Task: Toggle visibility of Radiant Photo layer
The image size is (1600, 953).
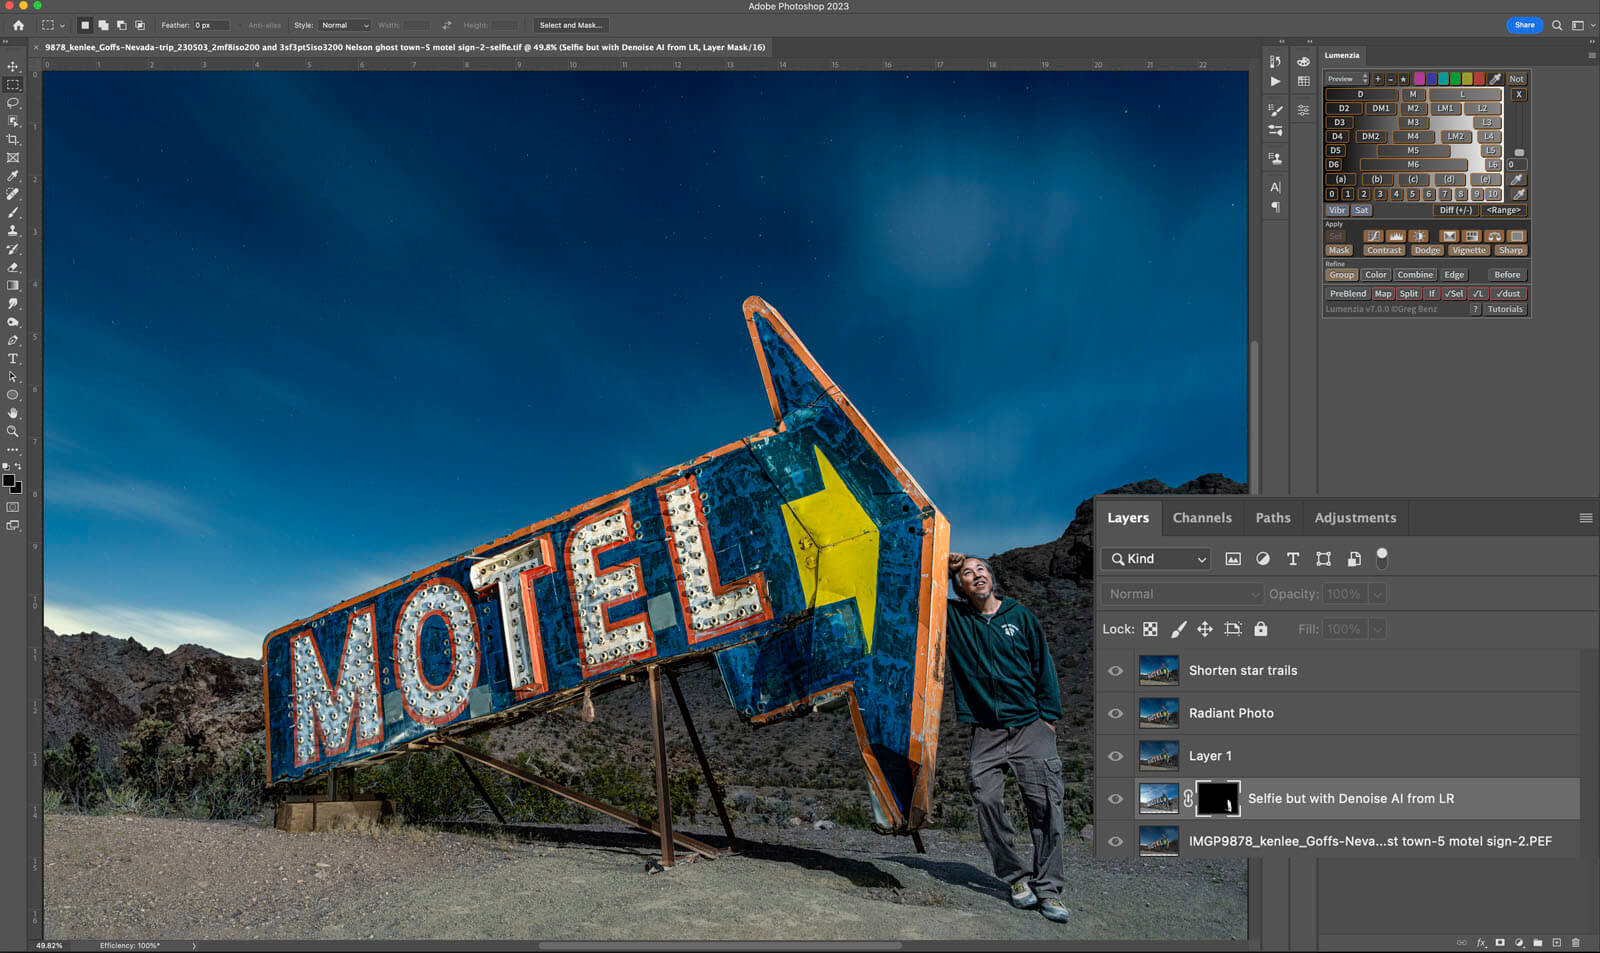Action: point(1115,714)
